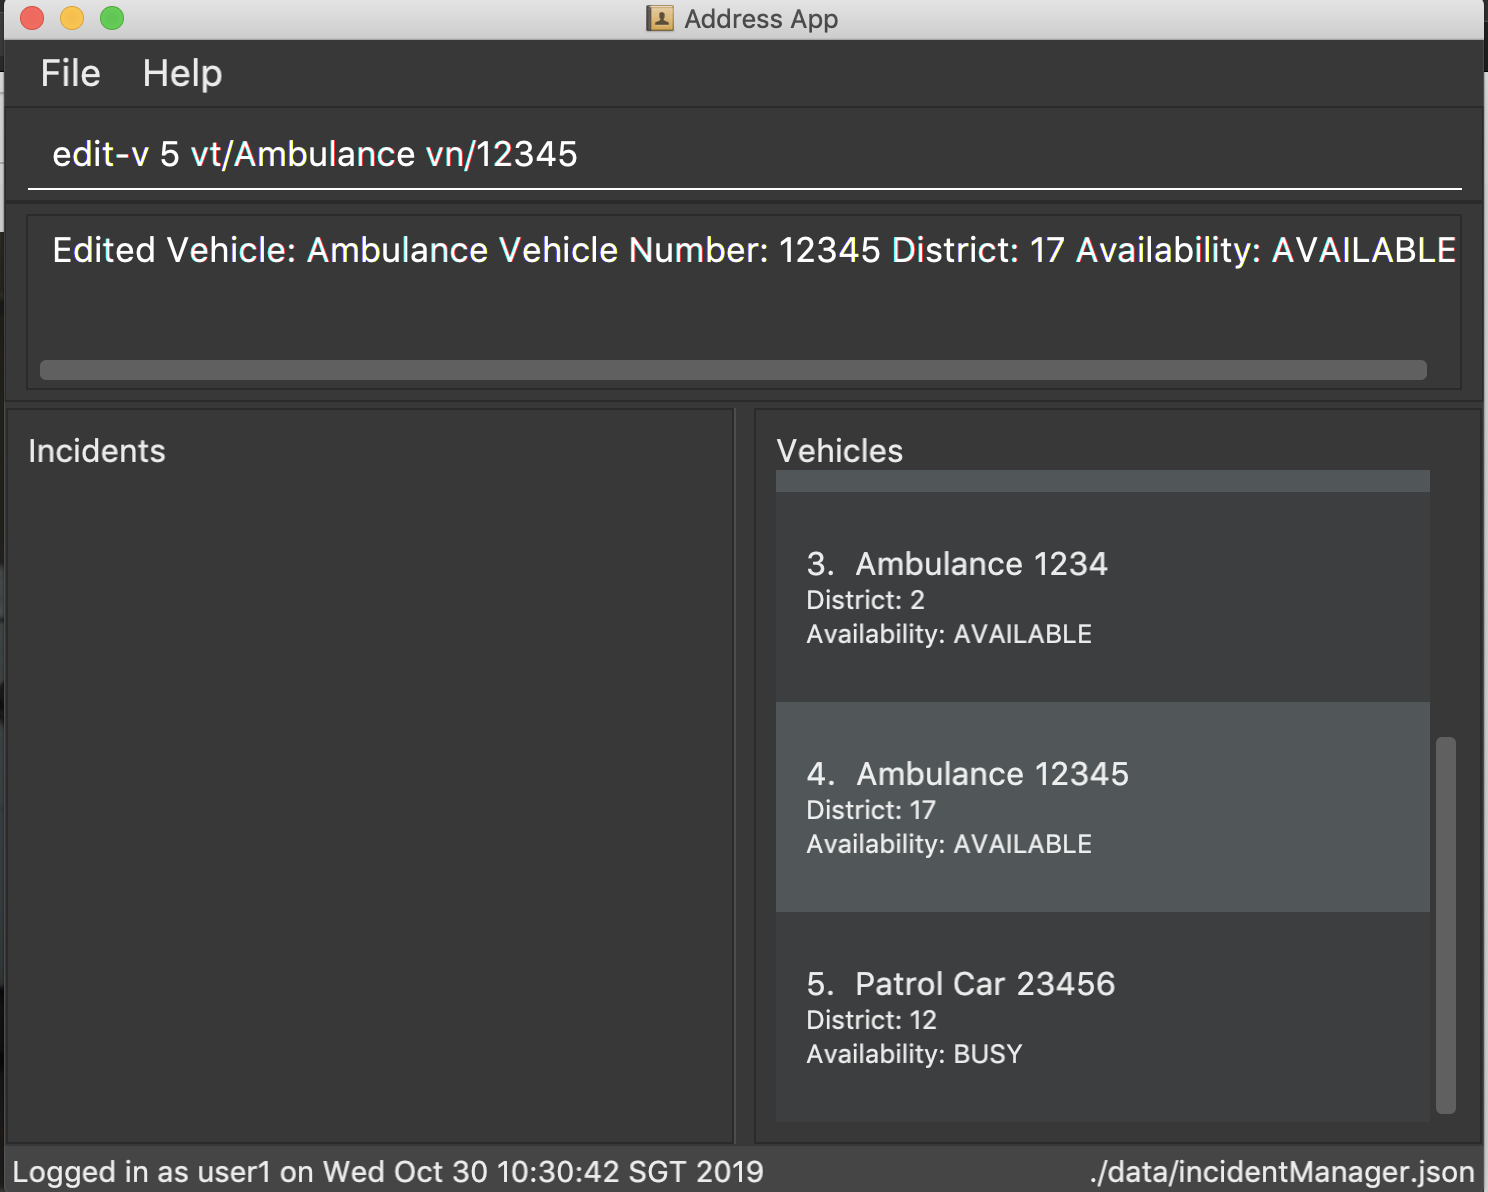Open the Help menu

182,74
